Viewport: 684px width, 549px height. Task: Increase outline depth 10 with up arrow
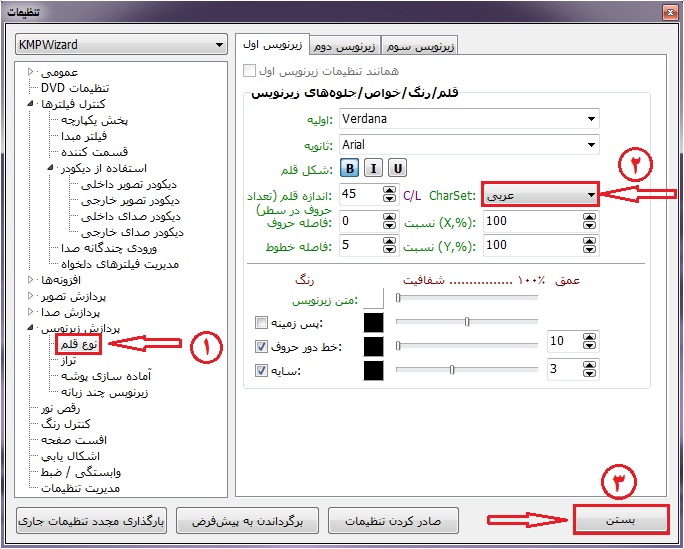(x=589, y=337)
